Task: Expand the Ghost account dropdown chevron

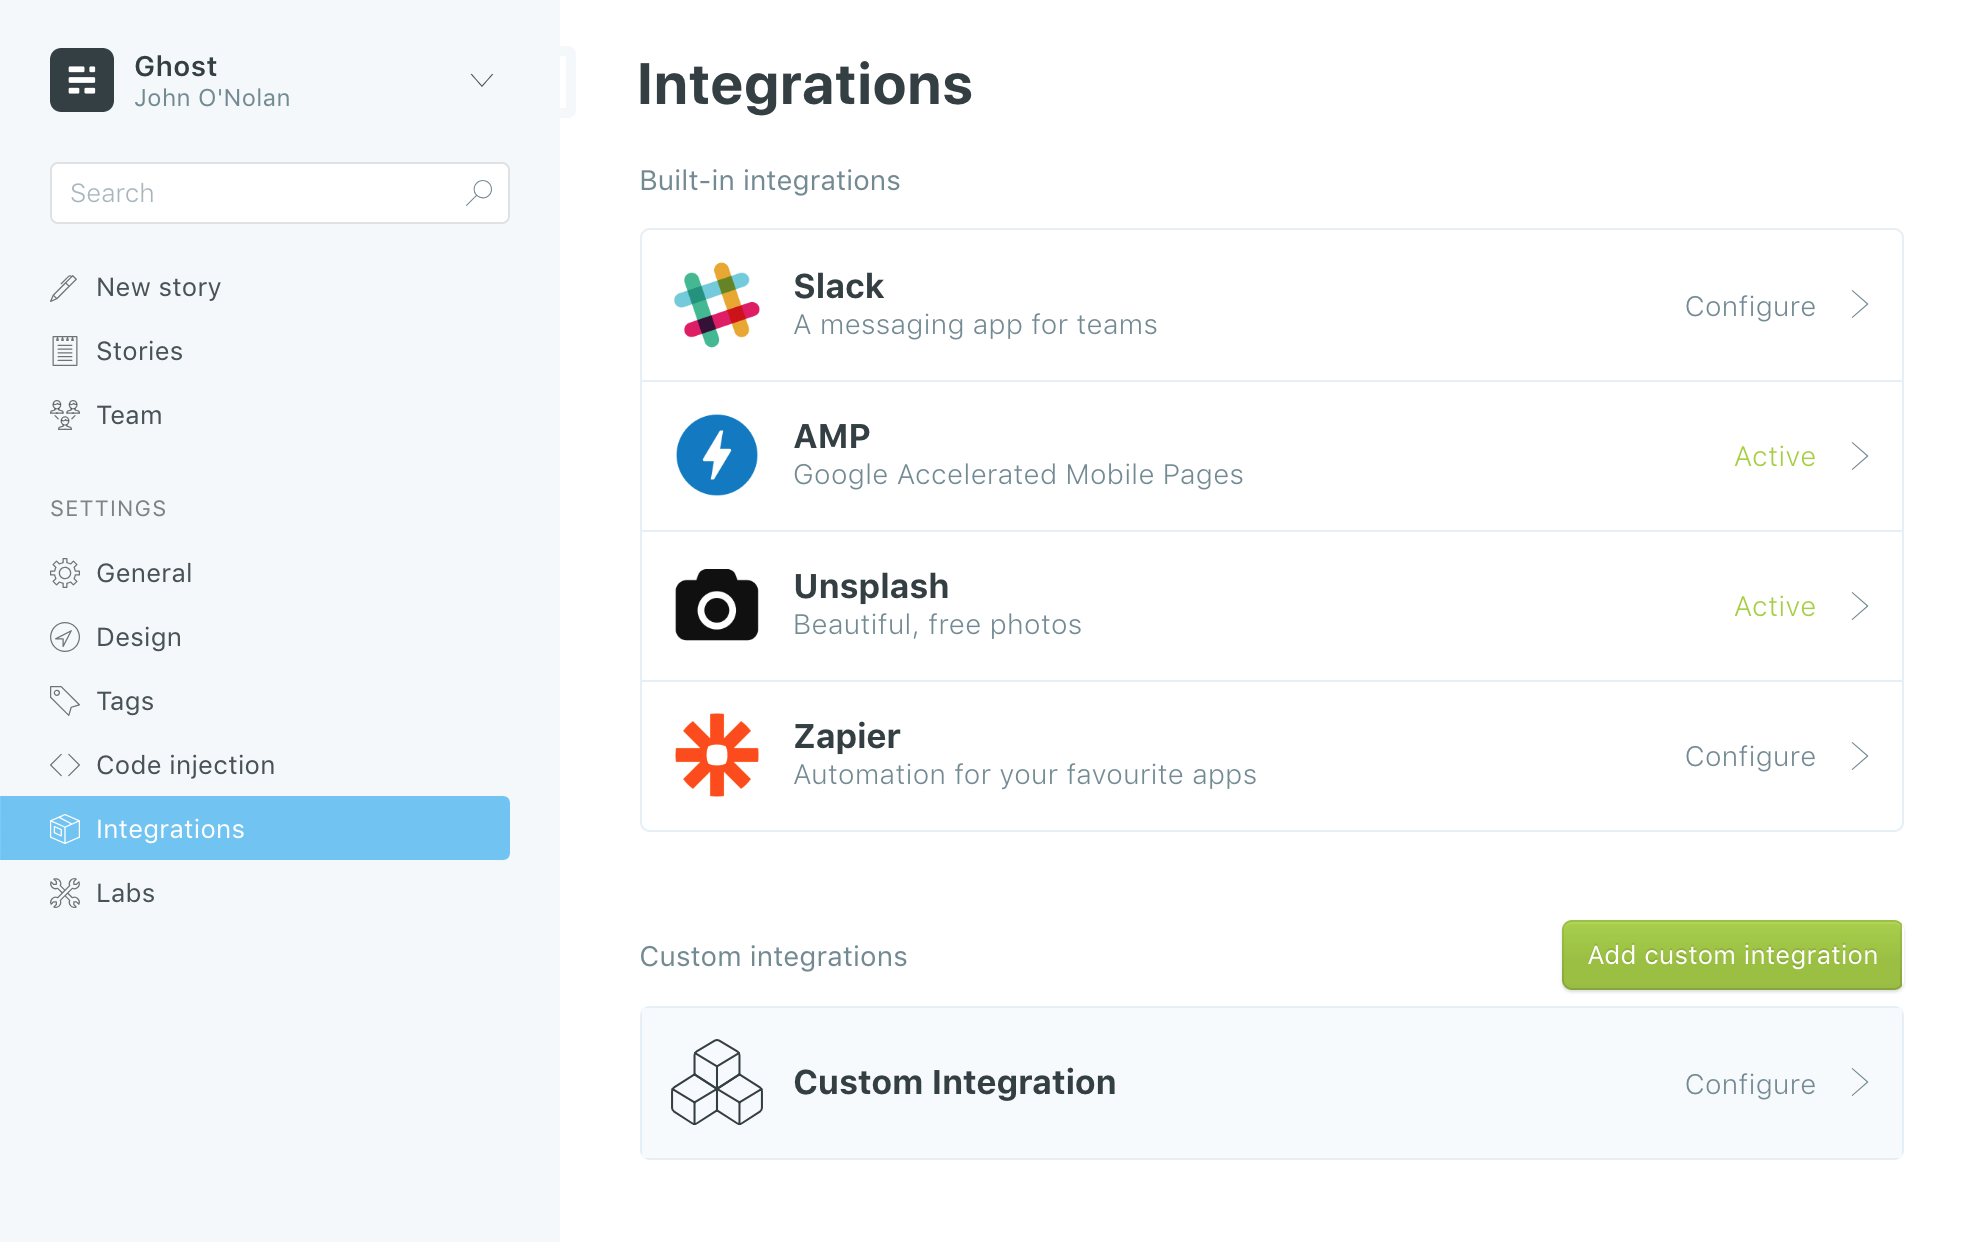Action: click(x=482, y=80)
